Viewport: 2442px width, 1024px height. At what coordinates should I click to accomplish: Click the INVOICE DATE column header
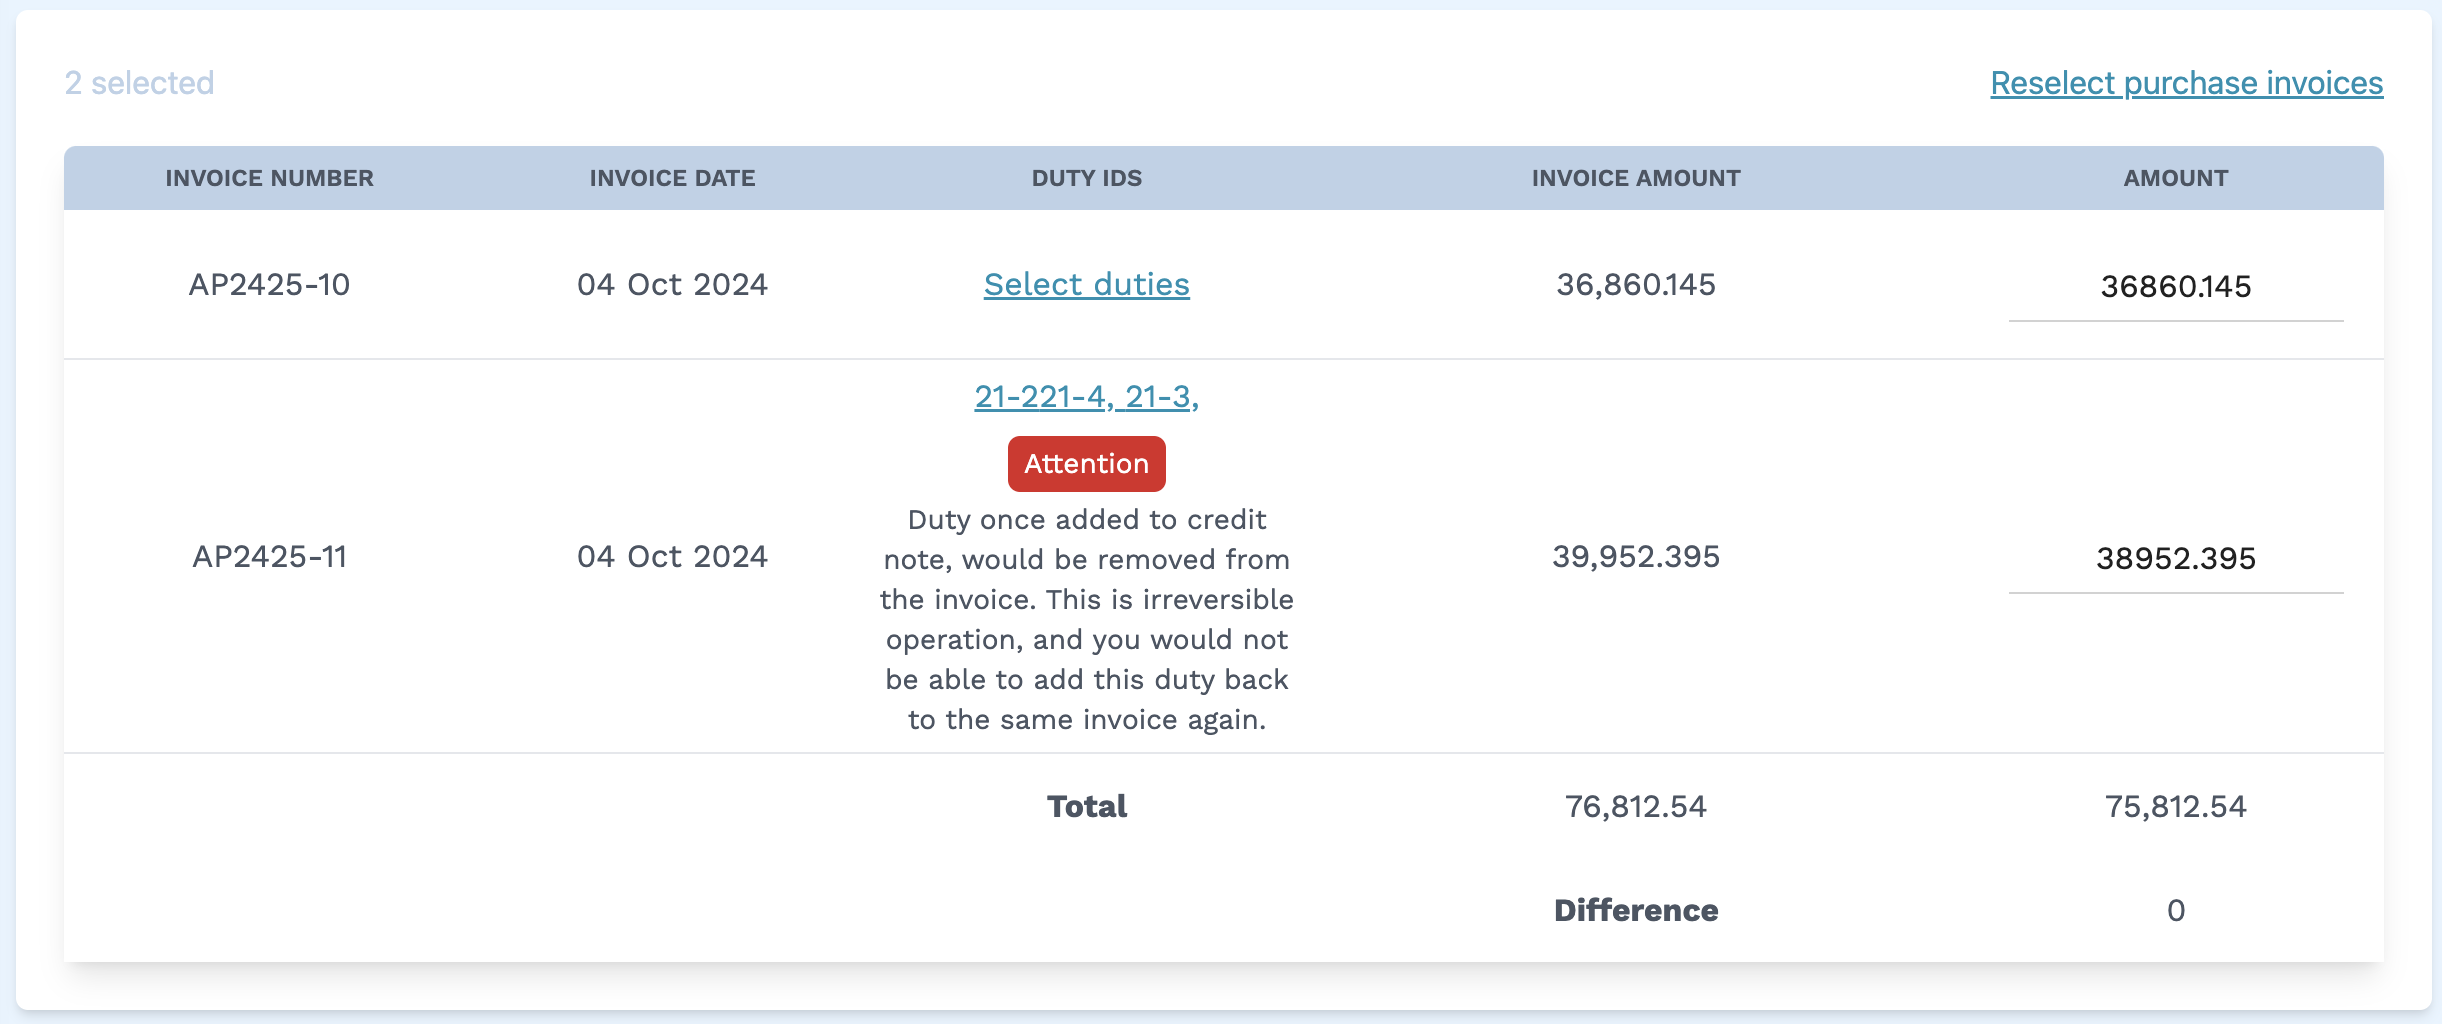pyautogui.click(x=672, y=178)
